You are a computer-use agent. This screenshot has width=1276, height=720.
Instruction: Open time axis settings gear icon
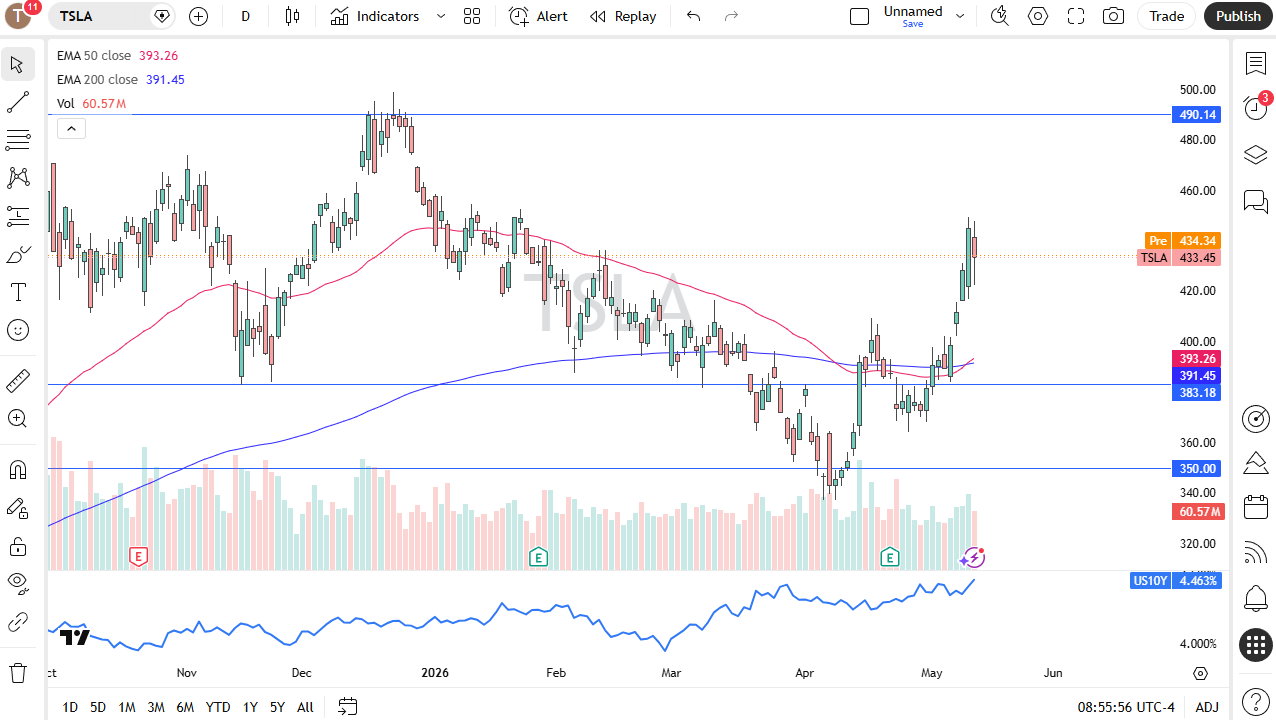pyautogui.click(x=1200, y=673)
